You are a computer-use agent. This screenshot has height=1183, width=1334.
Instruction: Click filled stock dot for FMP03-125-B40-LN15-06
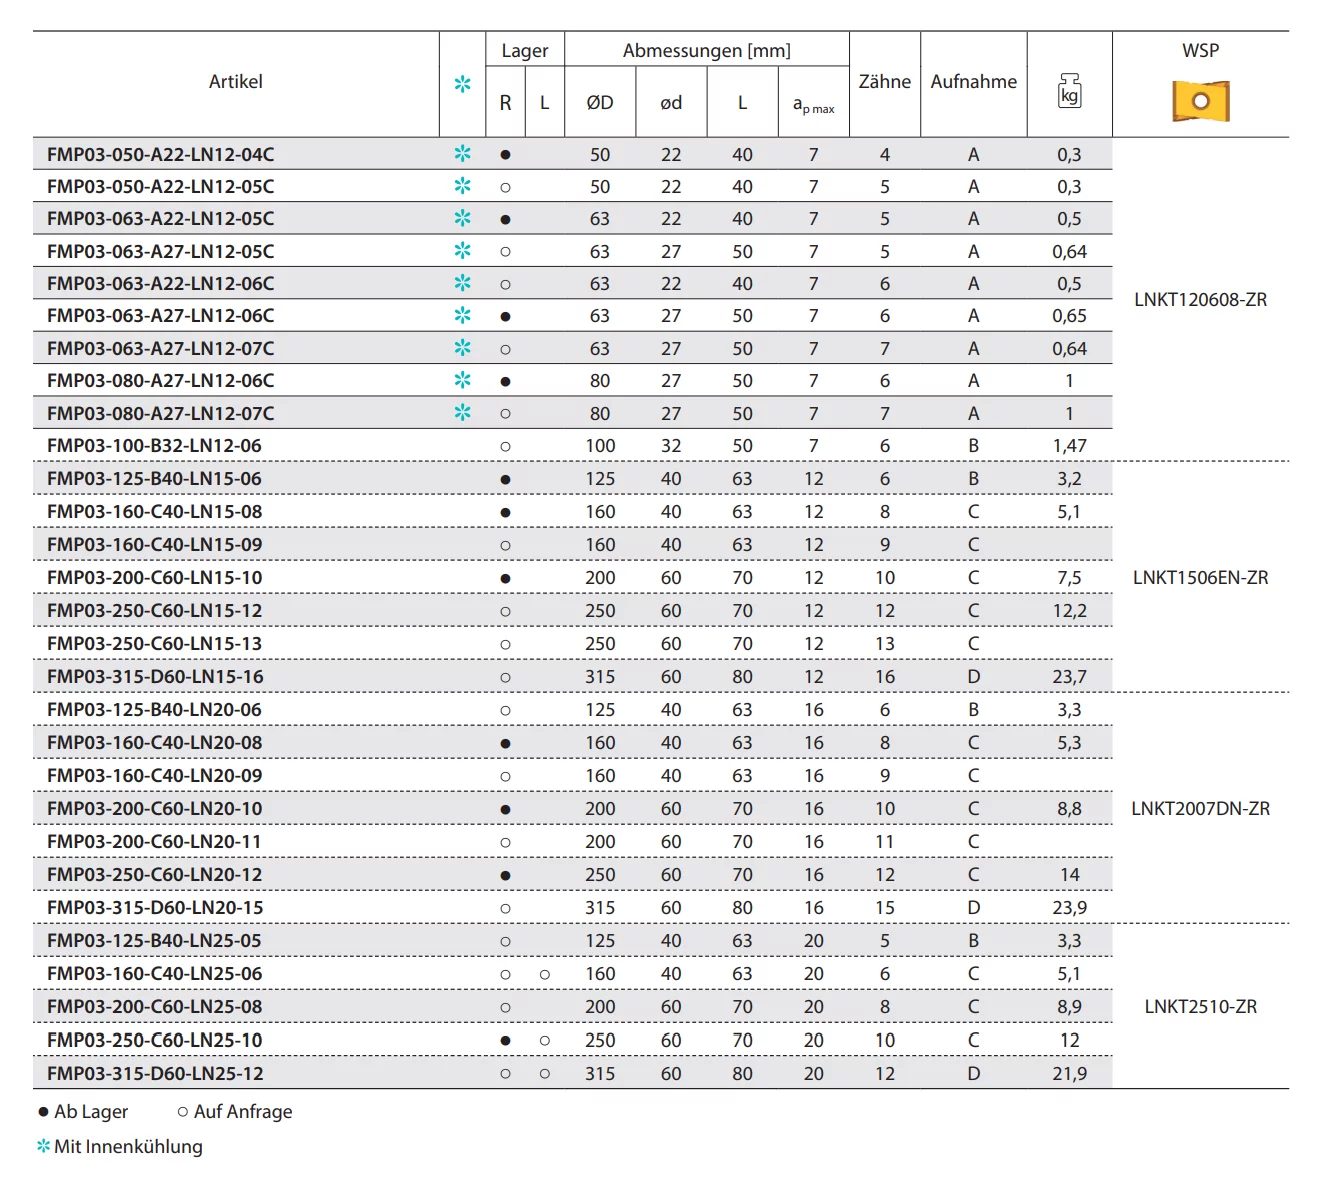pos(505,479)
